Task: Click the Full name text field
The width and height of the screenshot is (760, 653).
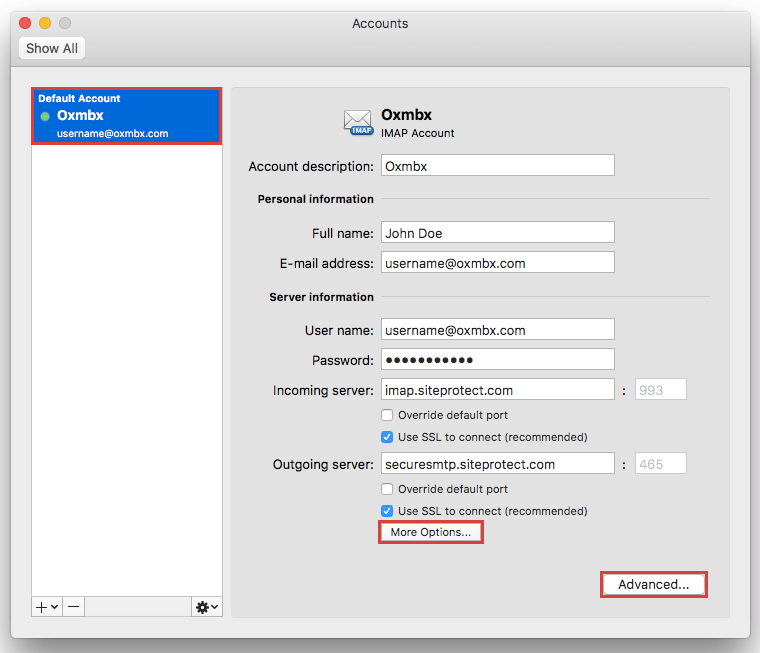Action: pyautogui.click(x=497, y=233)
